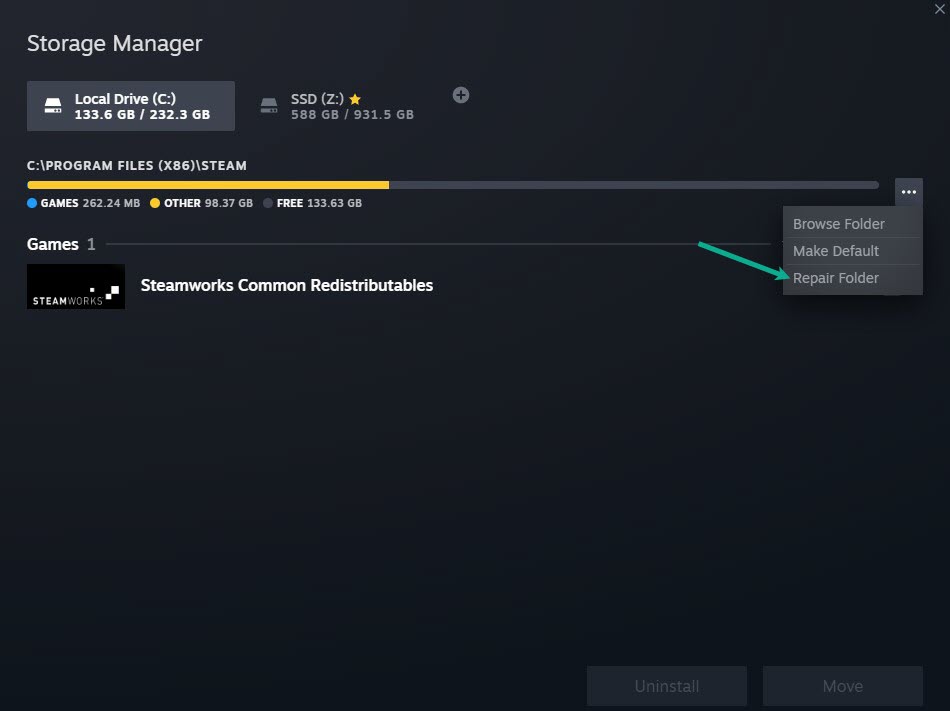Screen dimensions: 950x711
Task: Click the blue GAMES legend dot
Action: pyautogui.click(x=32, y=203)
